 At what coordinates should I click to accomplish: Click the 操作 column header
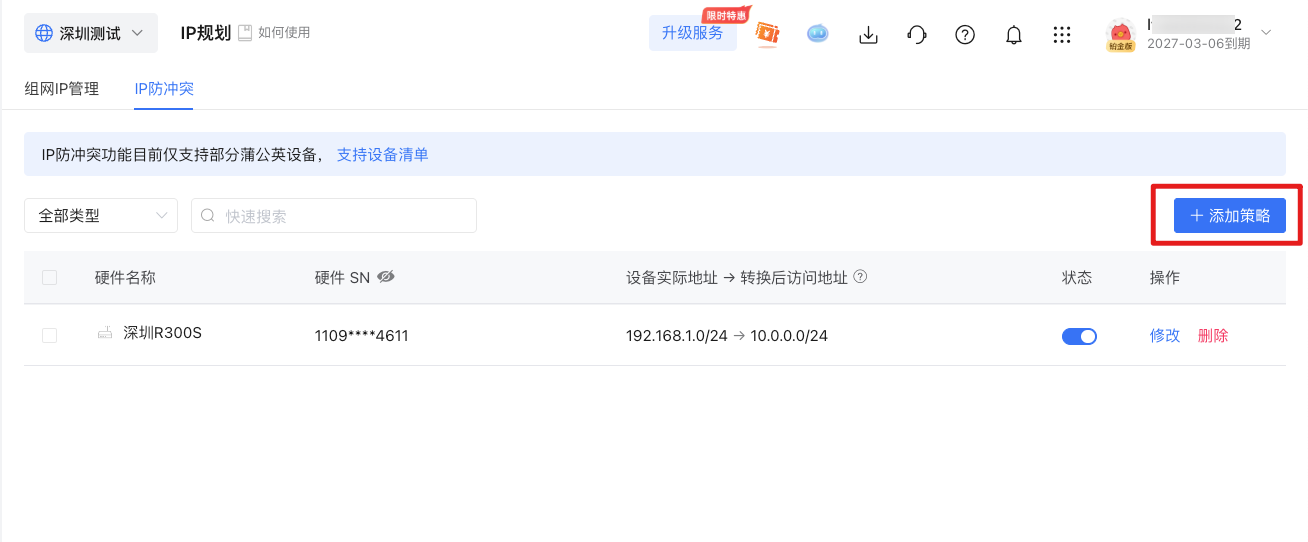pos(1165,277)
